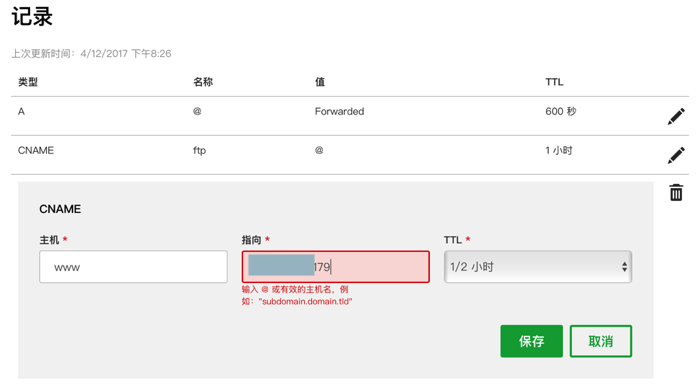700x389 pixels.
Task: Click the 记录 page heading
Action: (32, 17)
